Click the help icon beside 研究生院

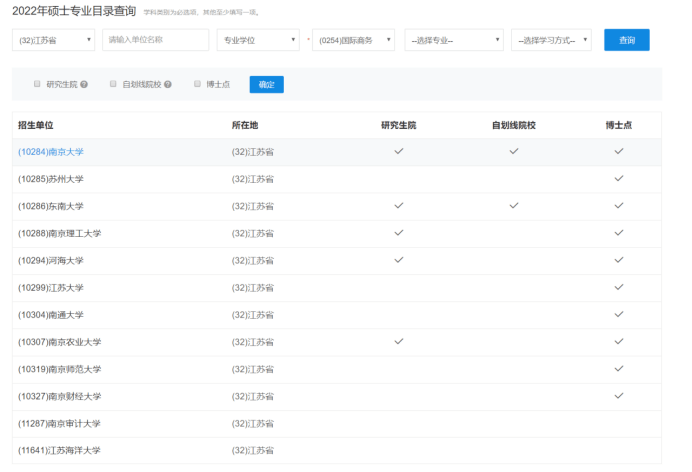point(84,84)
